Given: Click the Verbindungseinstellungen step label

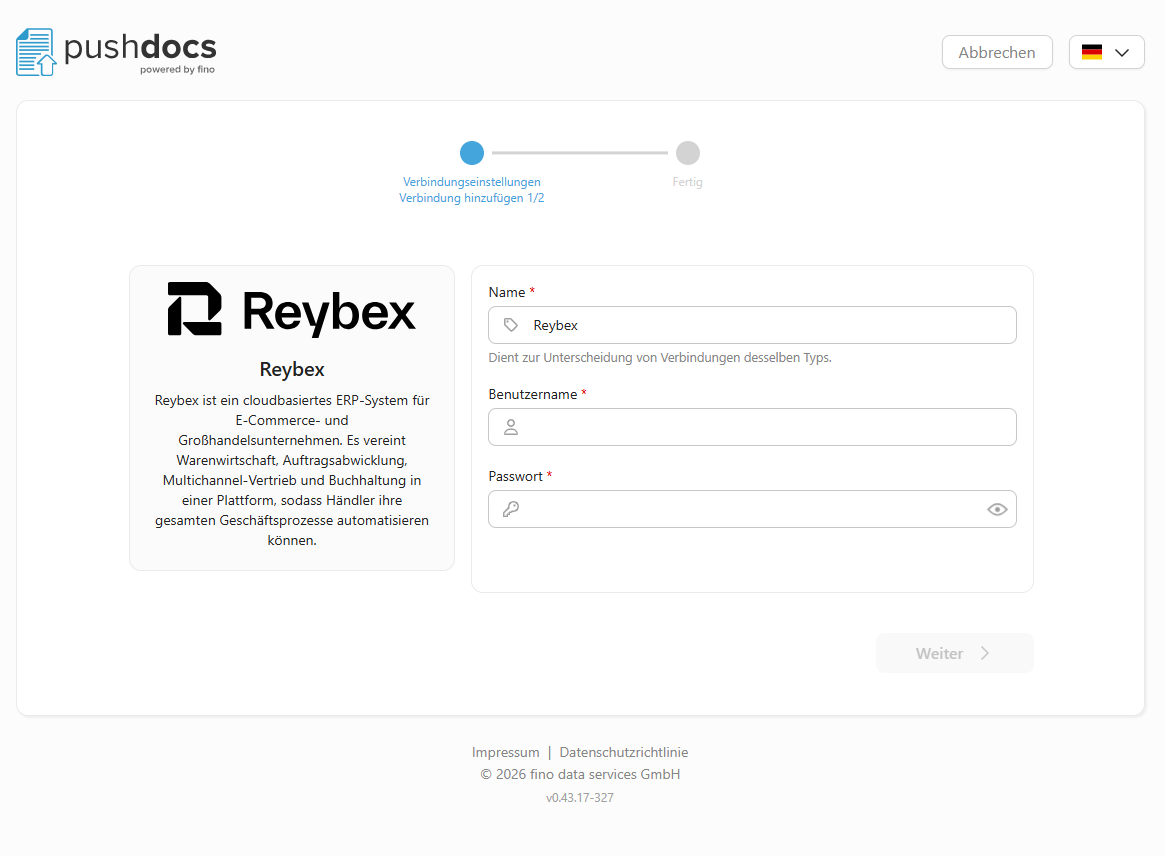Looking at the screenshot, I should [472, 181].
